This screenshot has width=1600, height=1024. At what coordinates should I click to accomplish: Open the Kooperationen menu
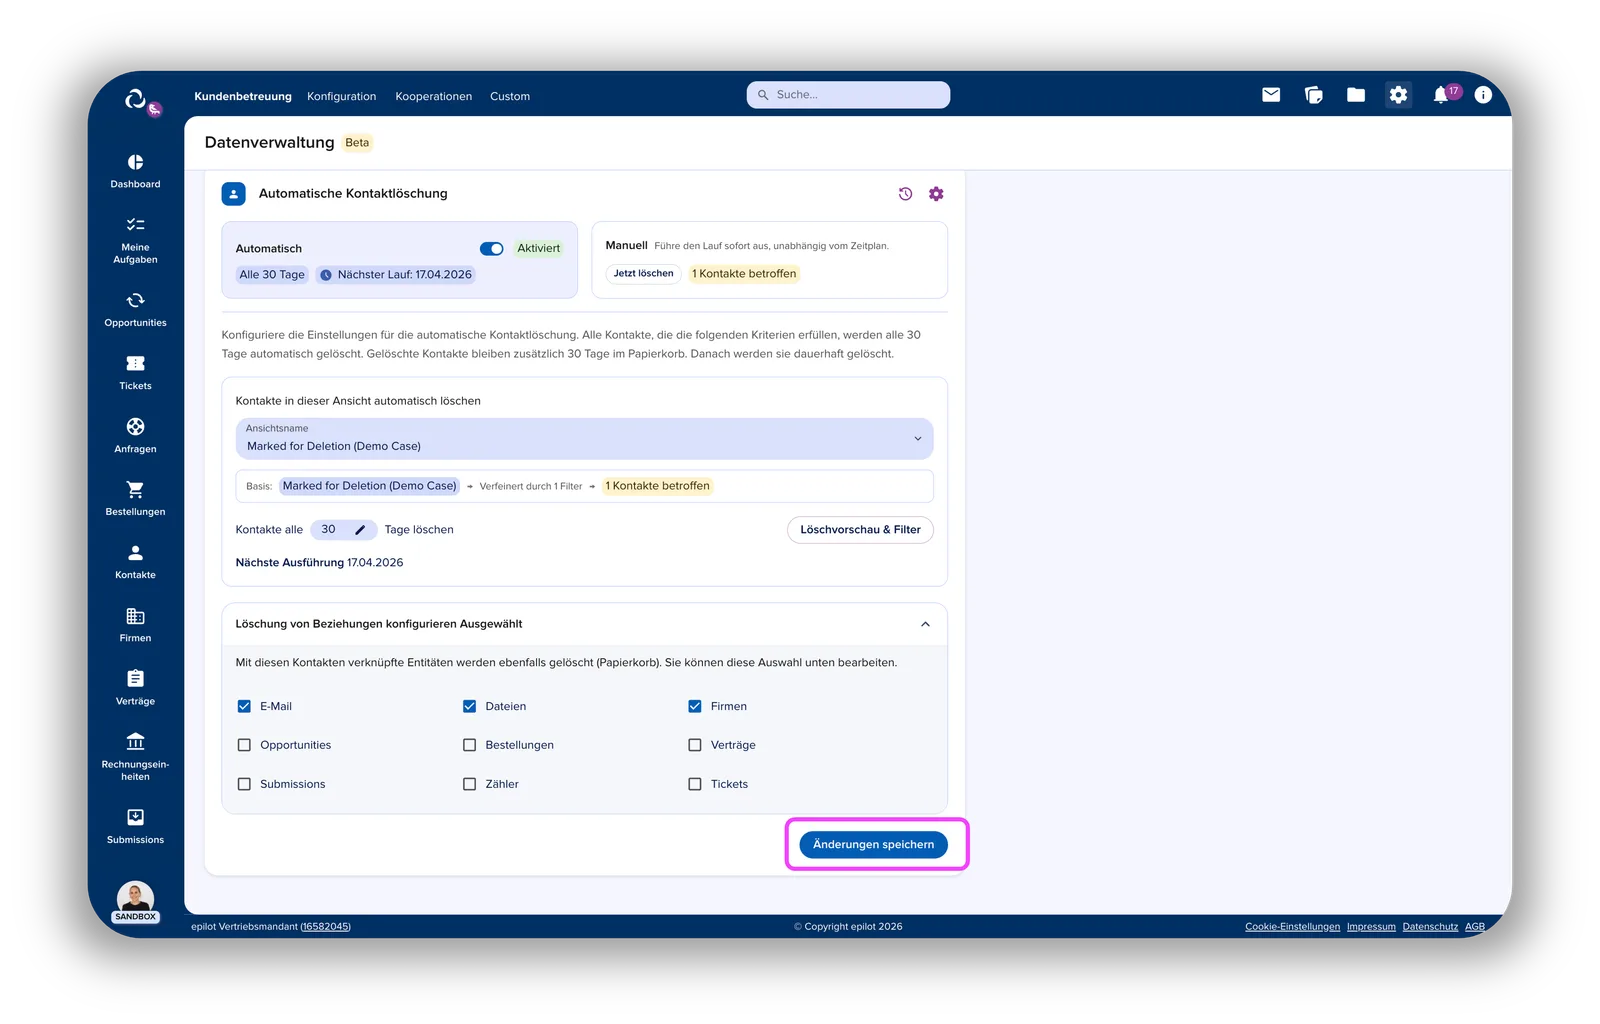[x=434, y=97]
